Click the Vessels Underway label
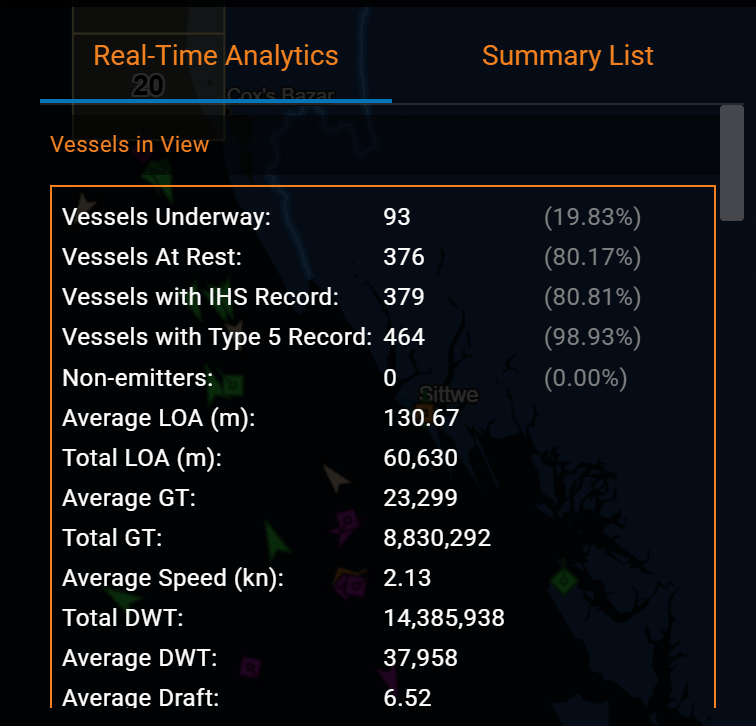 coord(166,217)
